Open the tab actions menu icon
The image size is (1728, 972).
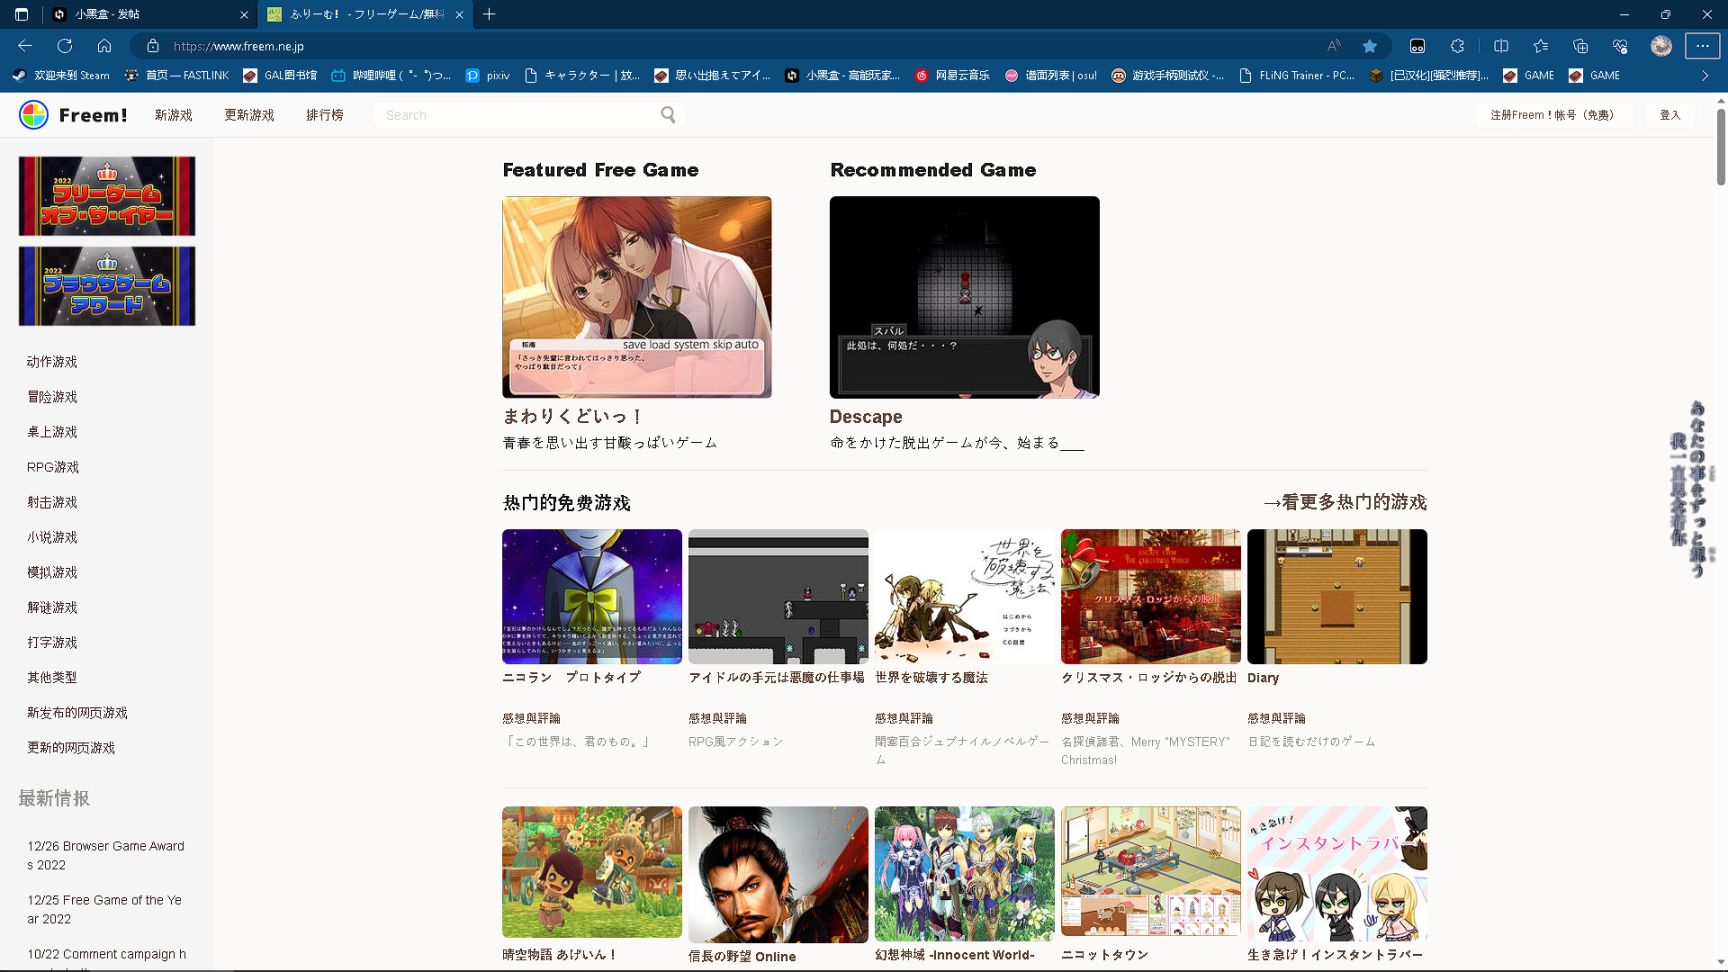pos(21,14)
